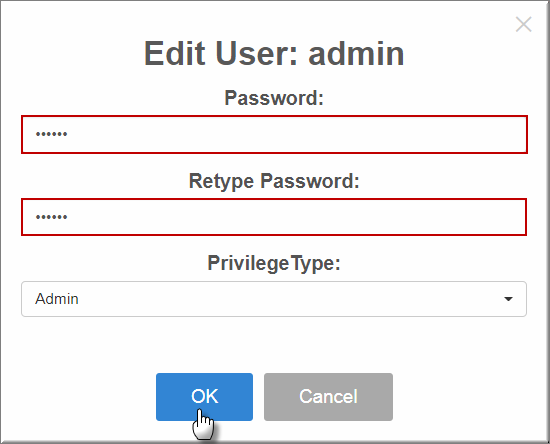550x444 pixels.
Task: Click the Password label
Action: (x=274, y=97)
